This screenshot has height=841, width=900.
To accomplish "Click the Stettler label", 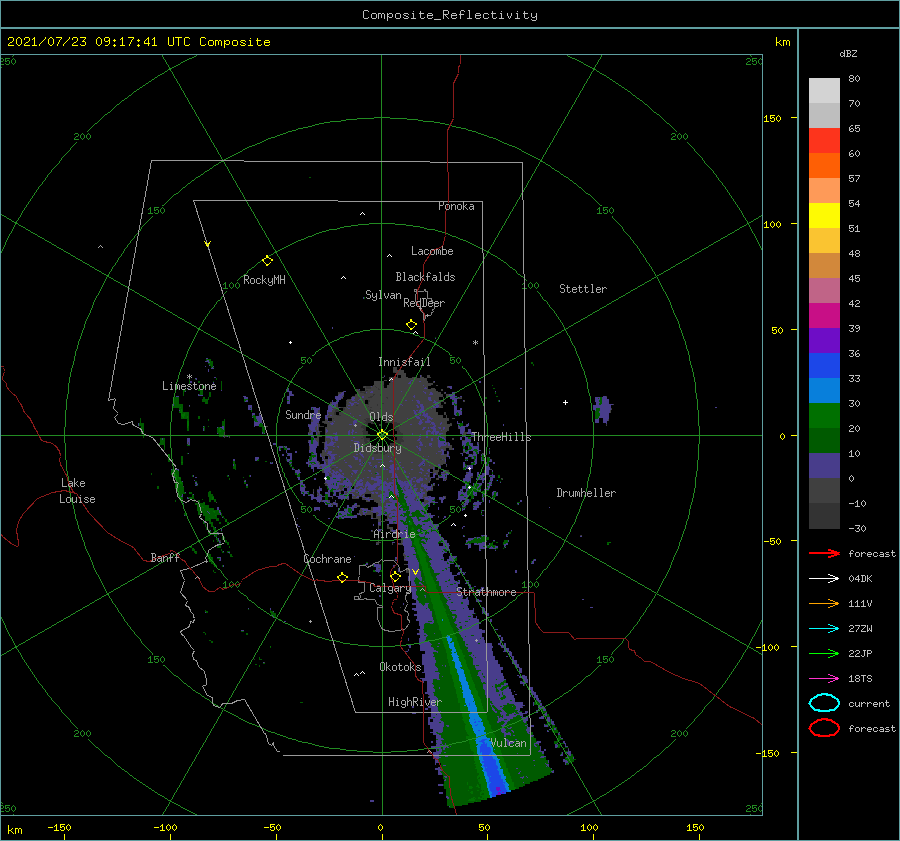I will pyautogui.click(x=583, y=289).
